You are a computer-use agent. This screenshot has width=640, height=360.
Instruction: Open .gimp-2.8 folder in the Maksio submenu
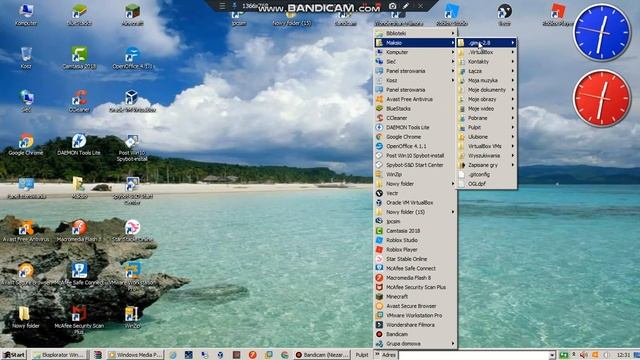487,42
